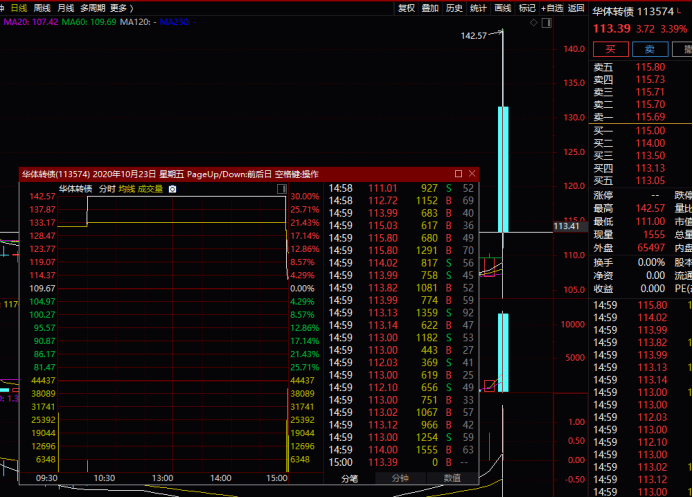693x498 pixels.
Task: Click the 返回 back button
Action: (x=576, y=7)
